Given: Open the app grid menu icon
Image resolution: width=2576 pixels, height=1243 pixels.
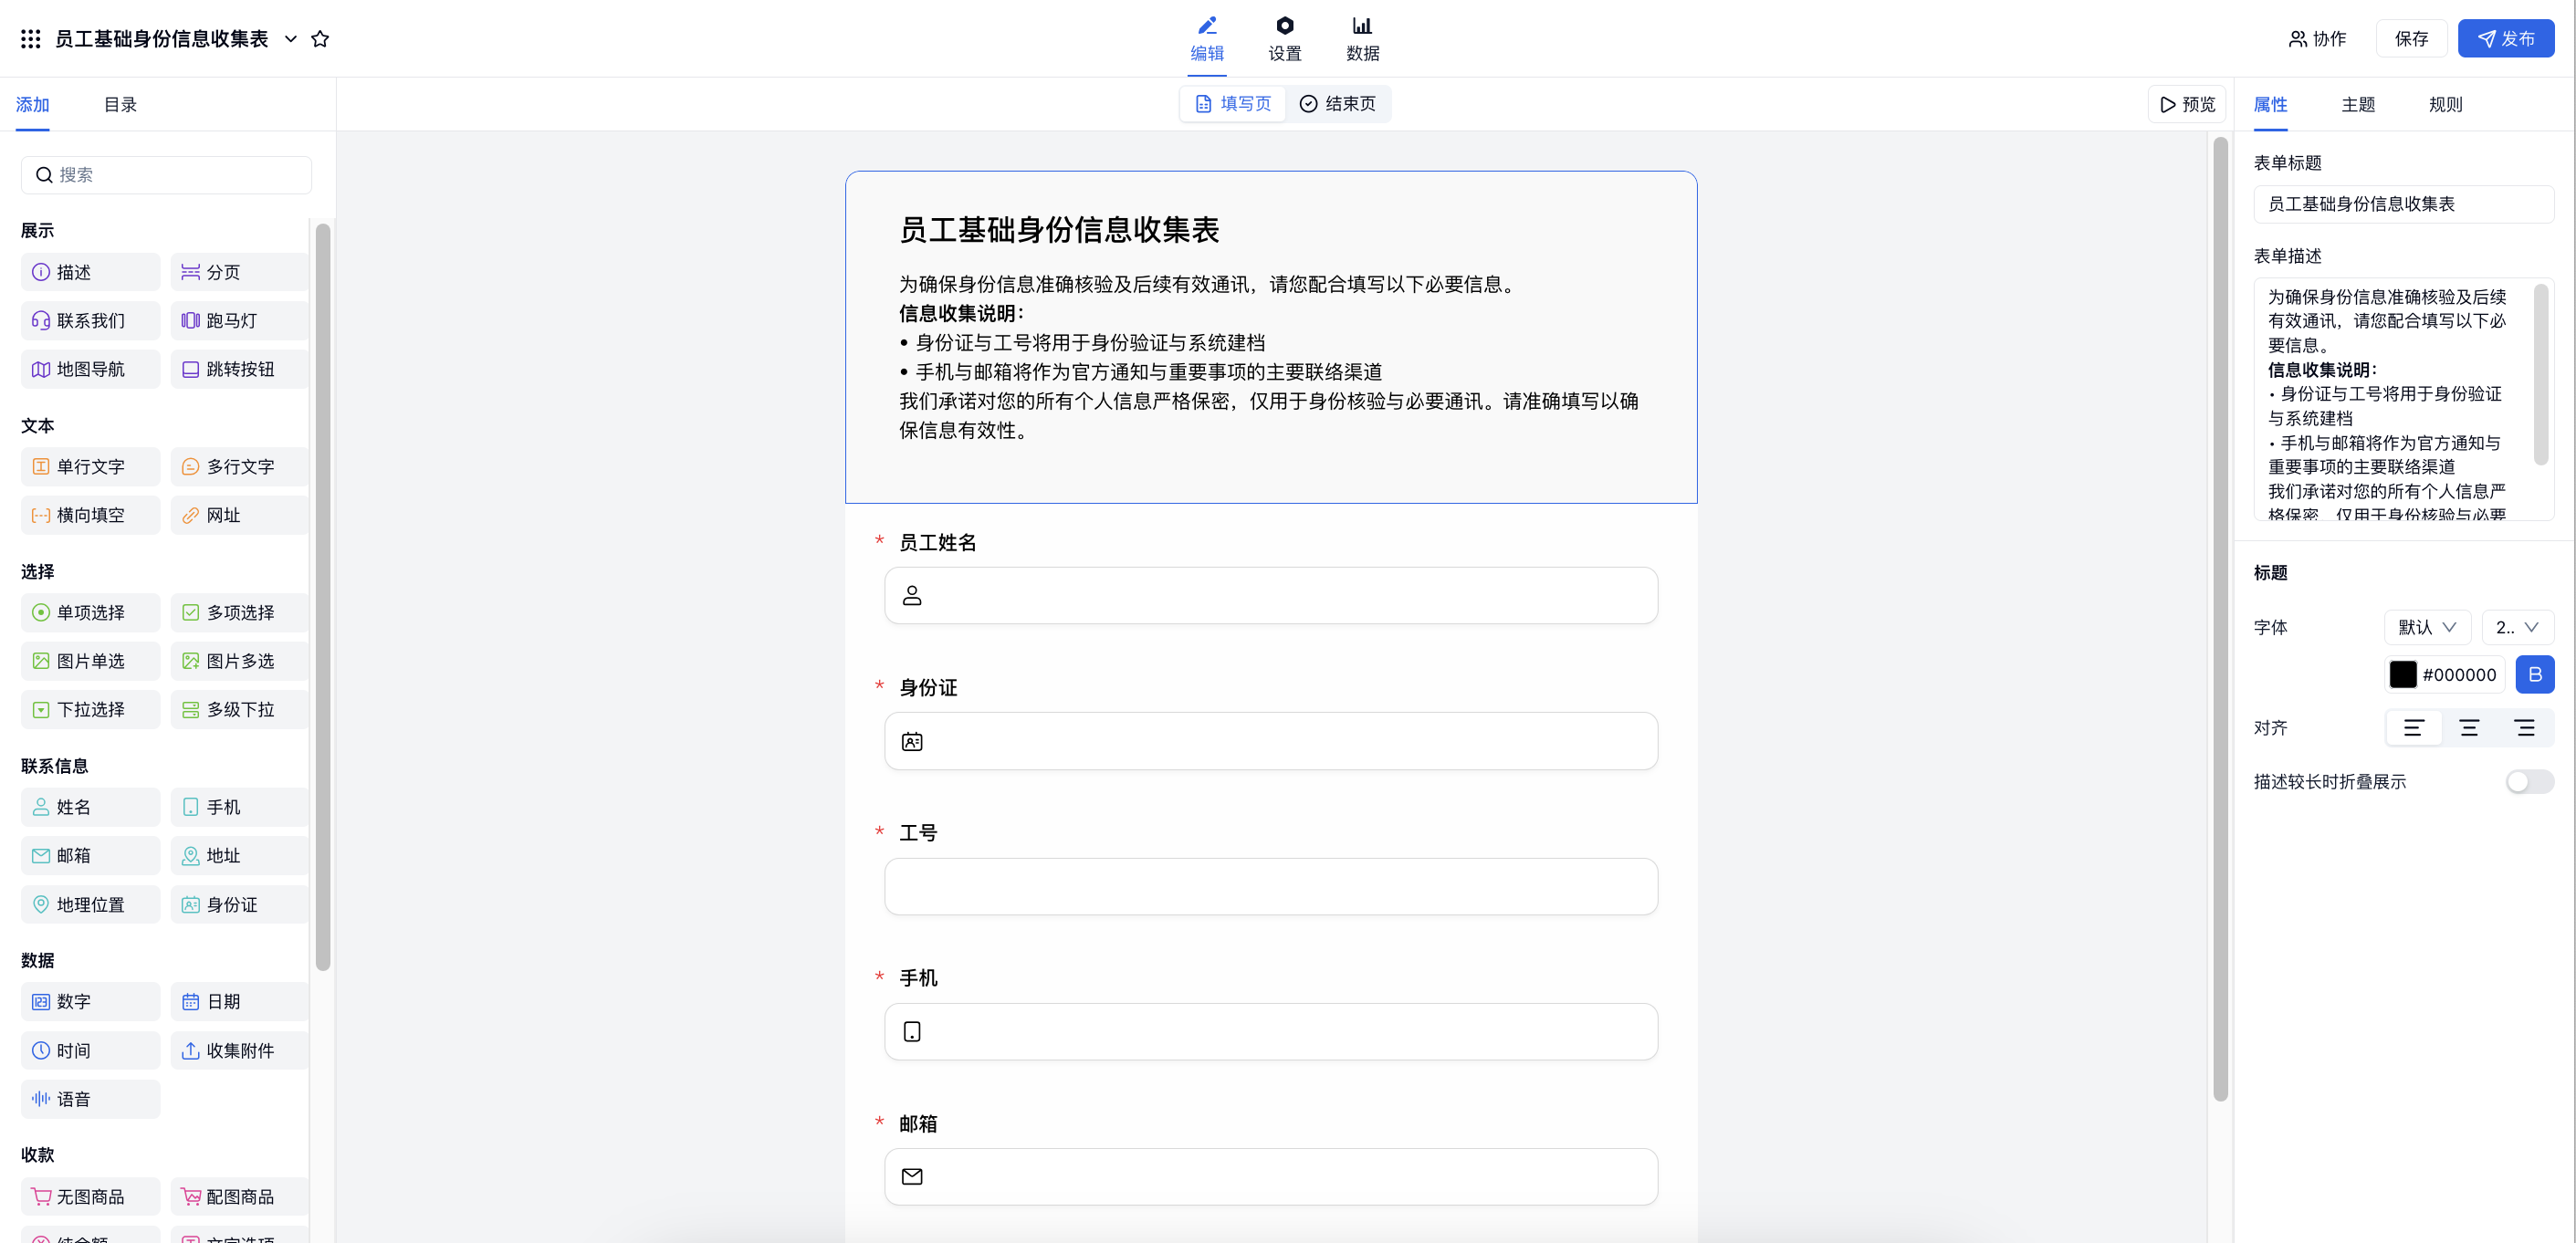Looking at the screenshot, I should (x=31, y=39).
